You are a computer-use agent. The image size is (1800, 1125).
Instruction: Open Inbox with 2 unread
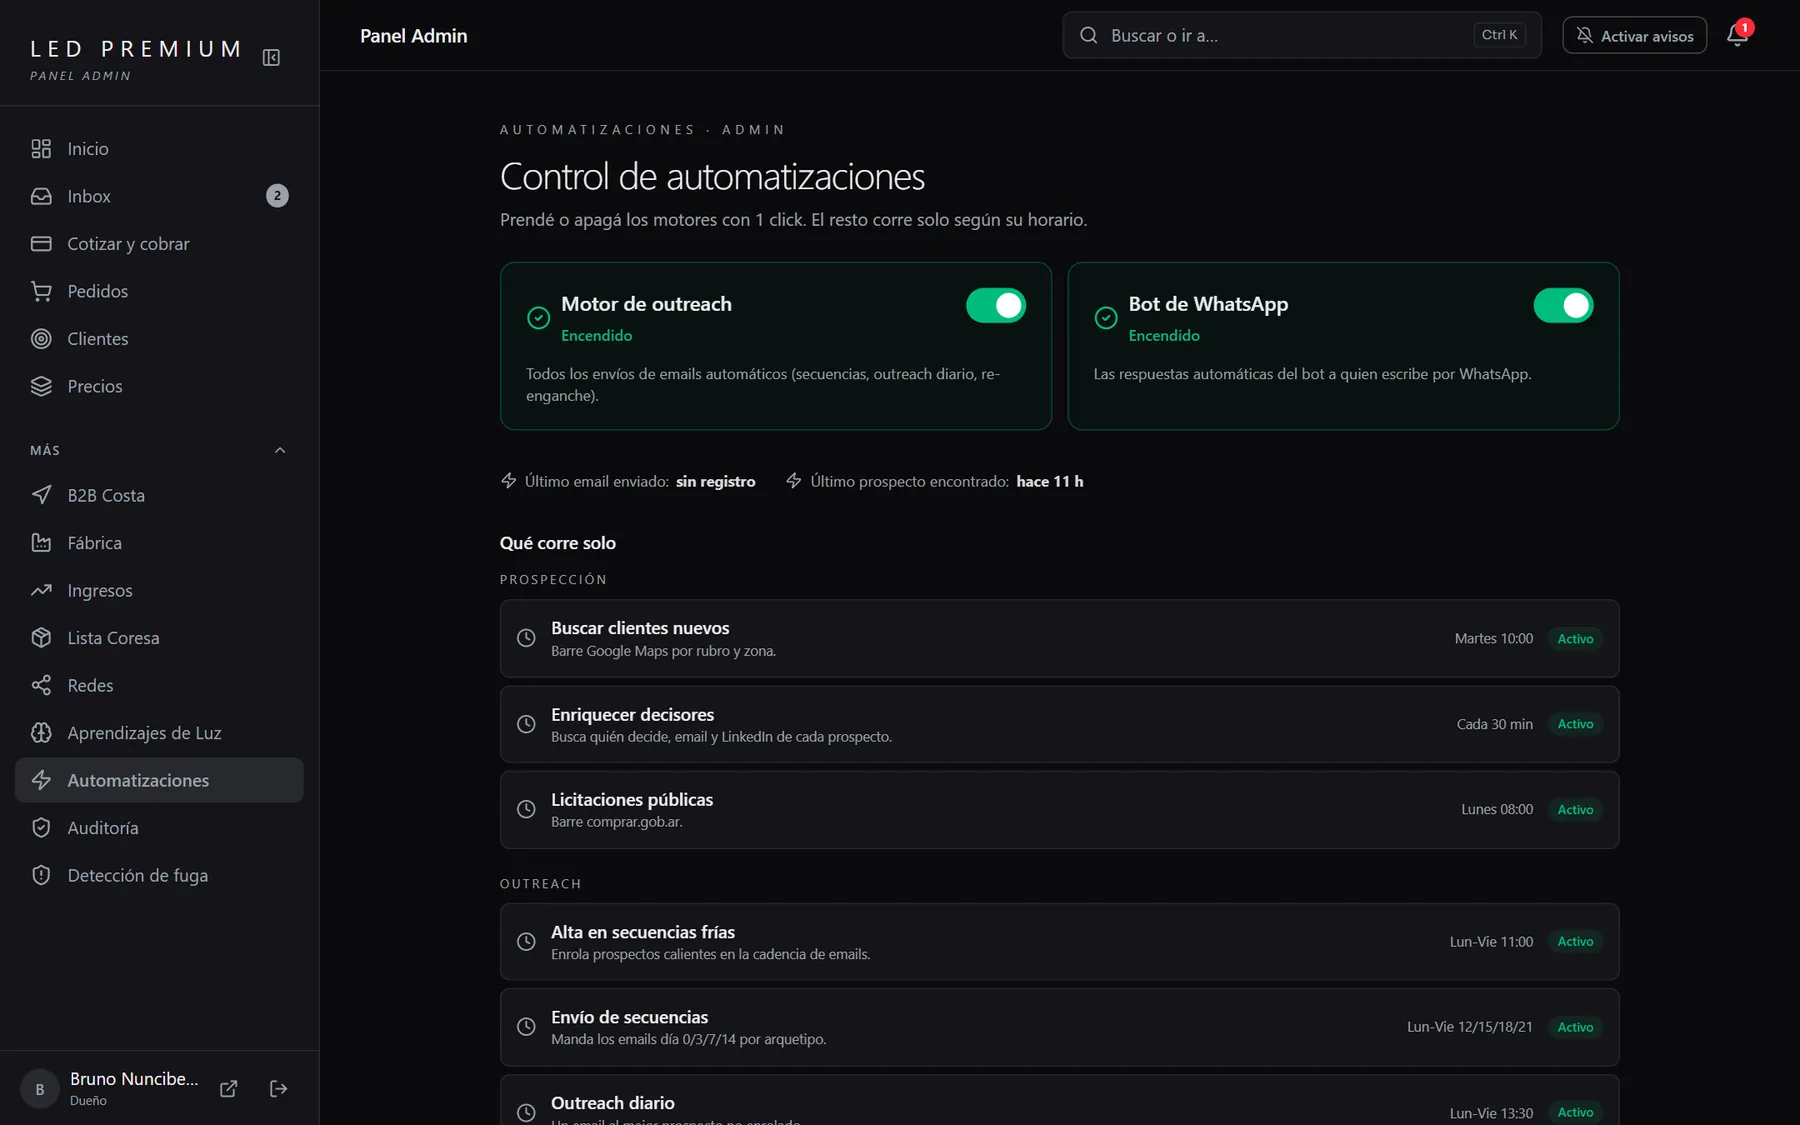[159, 196]
